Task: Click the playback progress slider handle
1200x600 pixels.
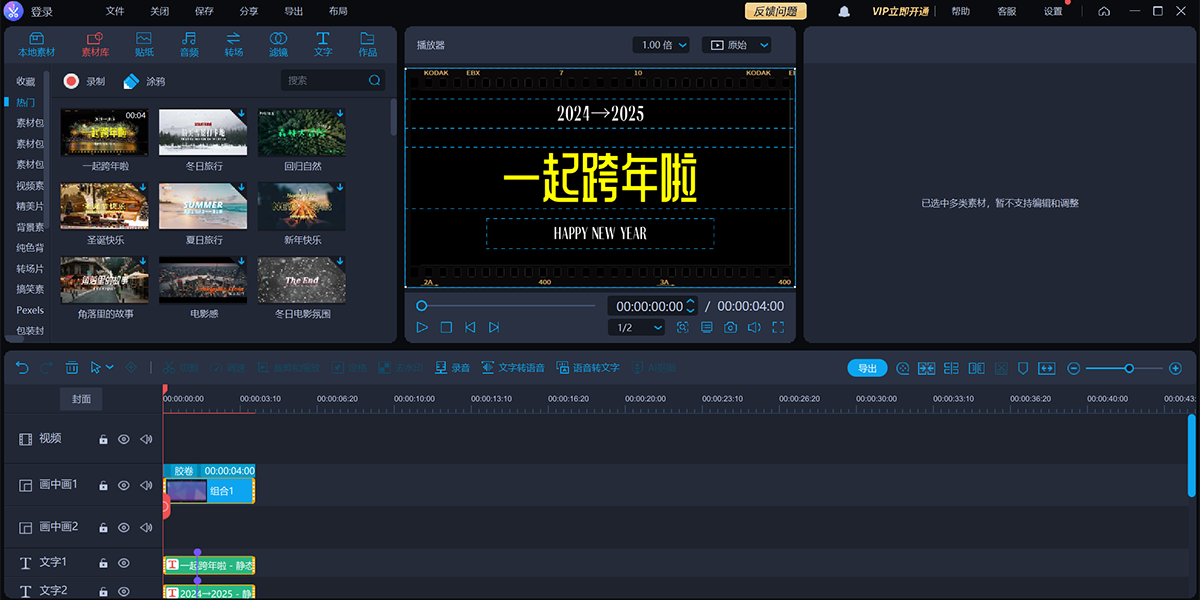Action: coord(422,306)
